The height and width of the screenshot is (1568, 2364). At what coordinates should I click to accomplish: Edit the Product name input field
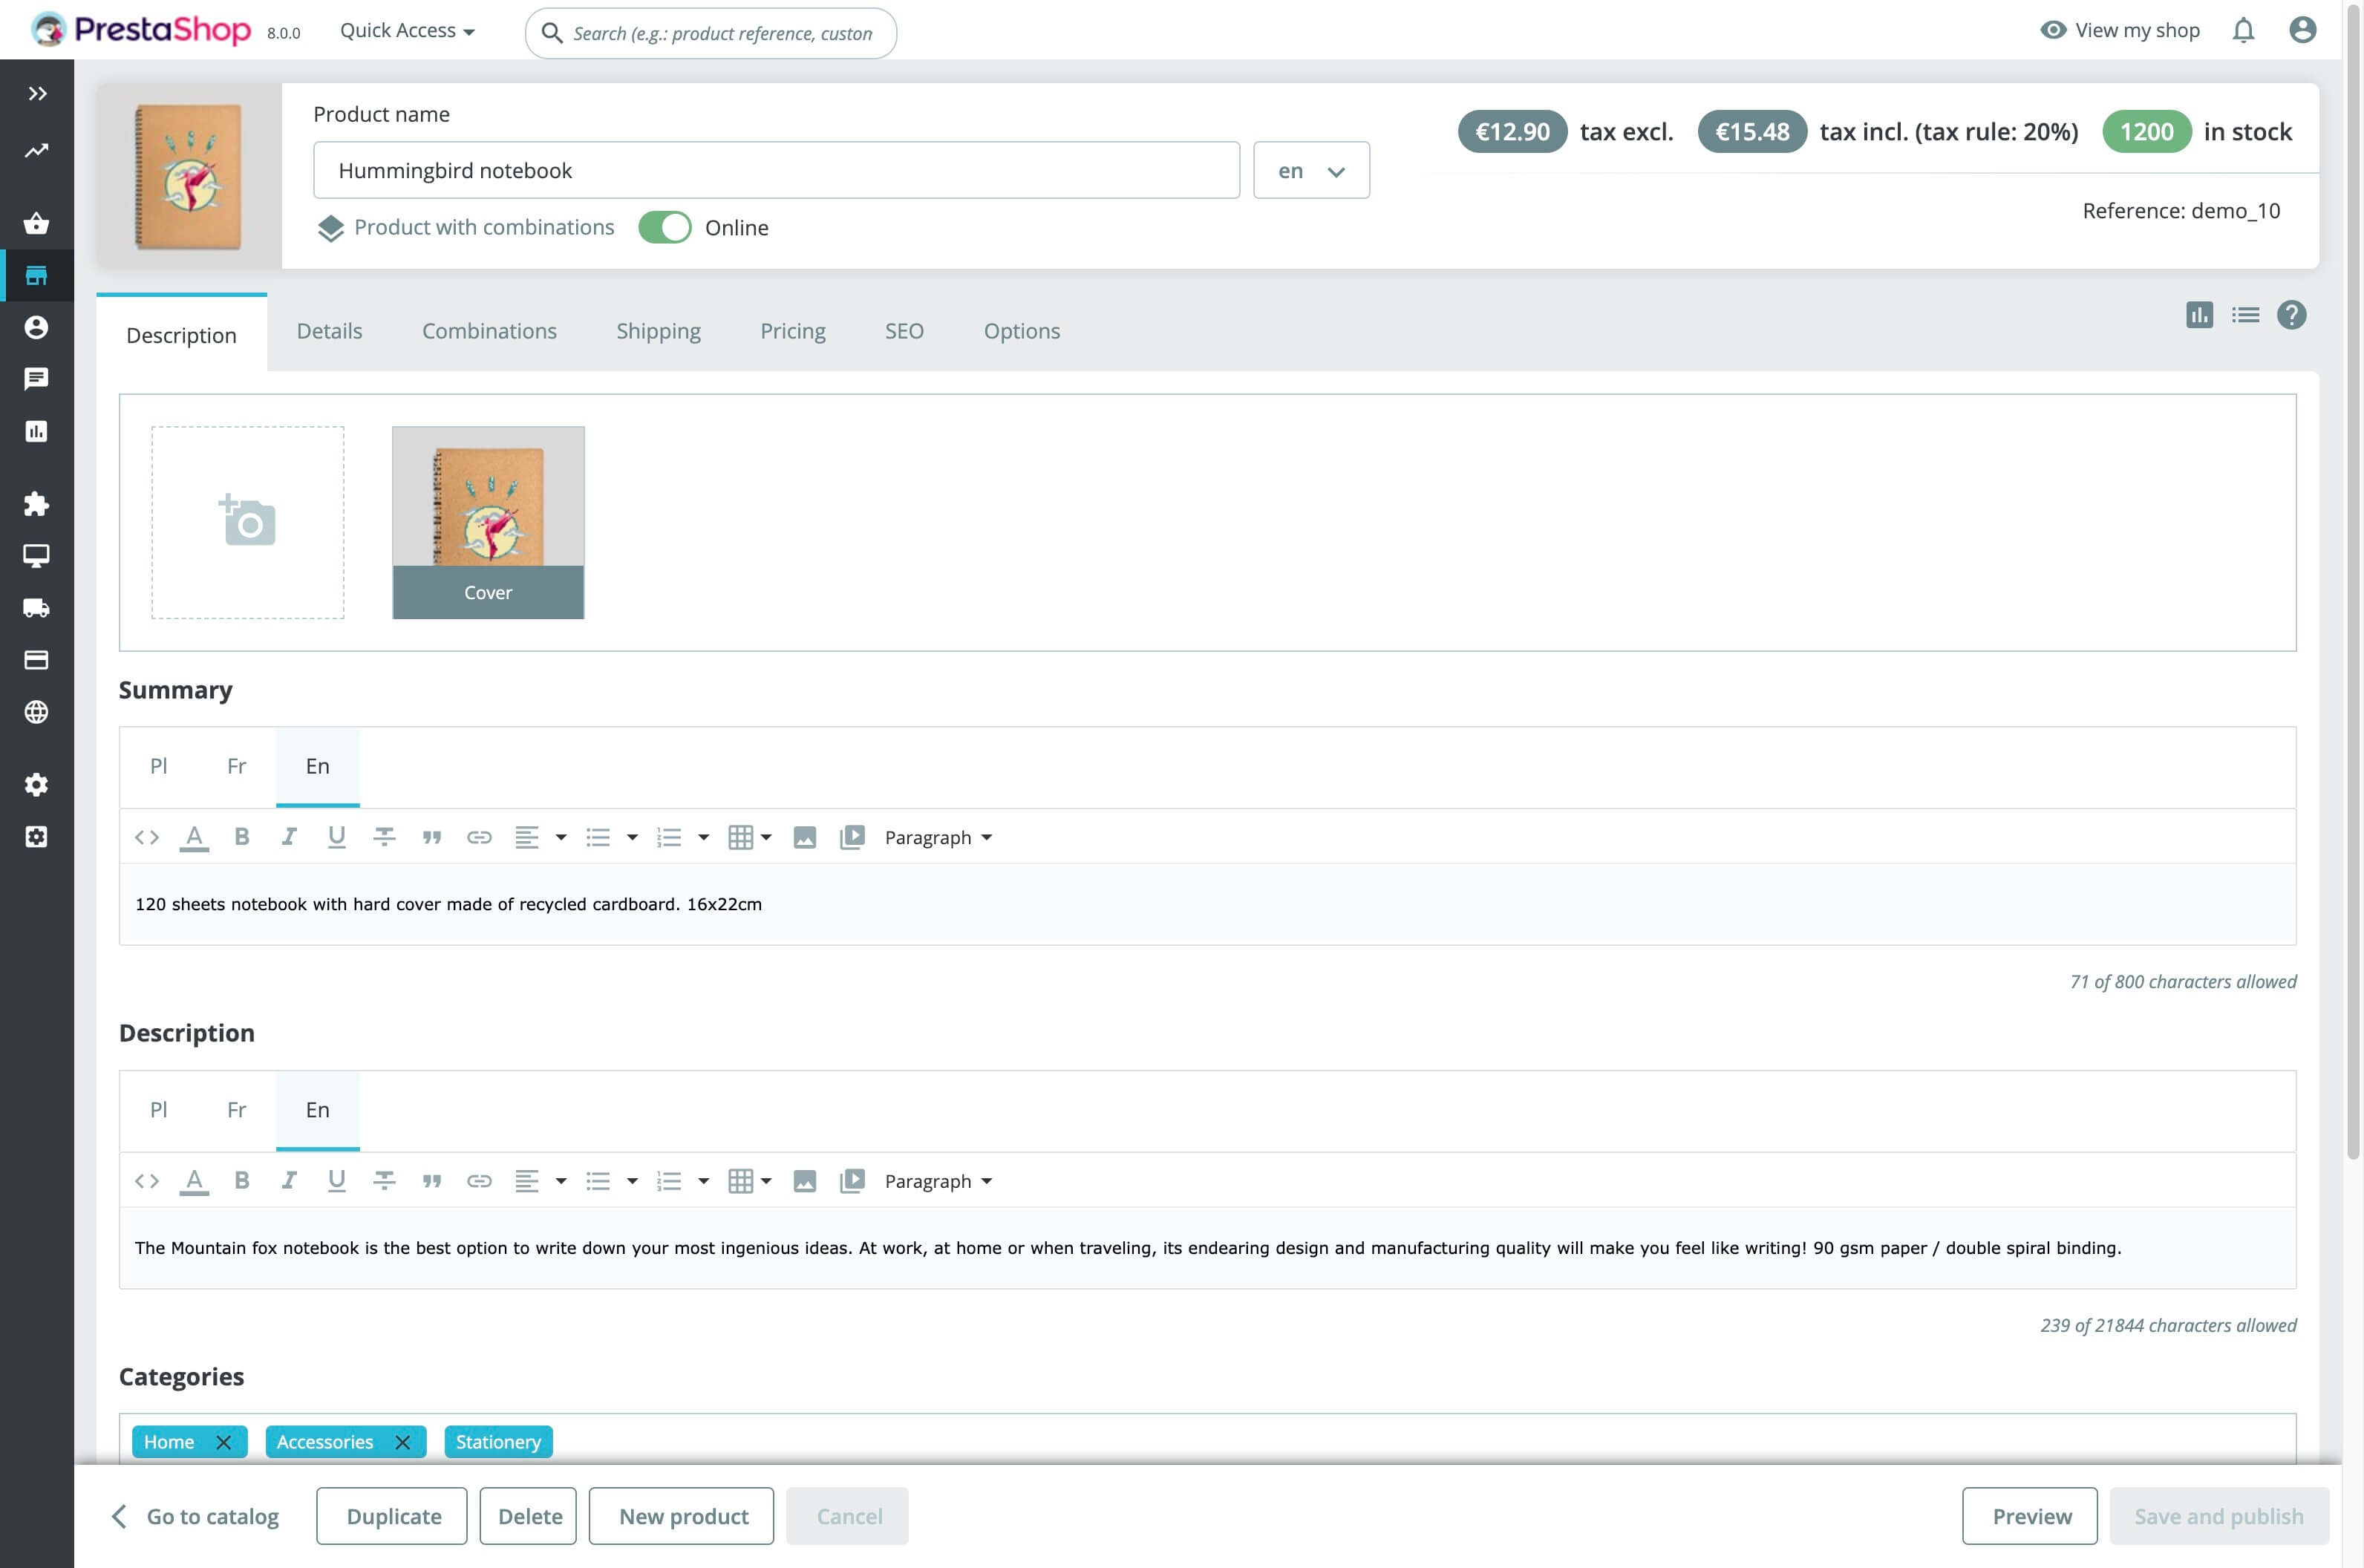coord(776,170)
